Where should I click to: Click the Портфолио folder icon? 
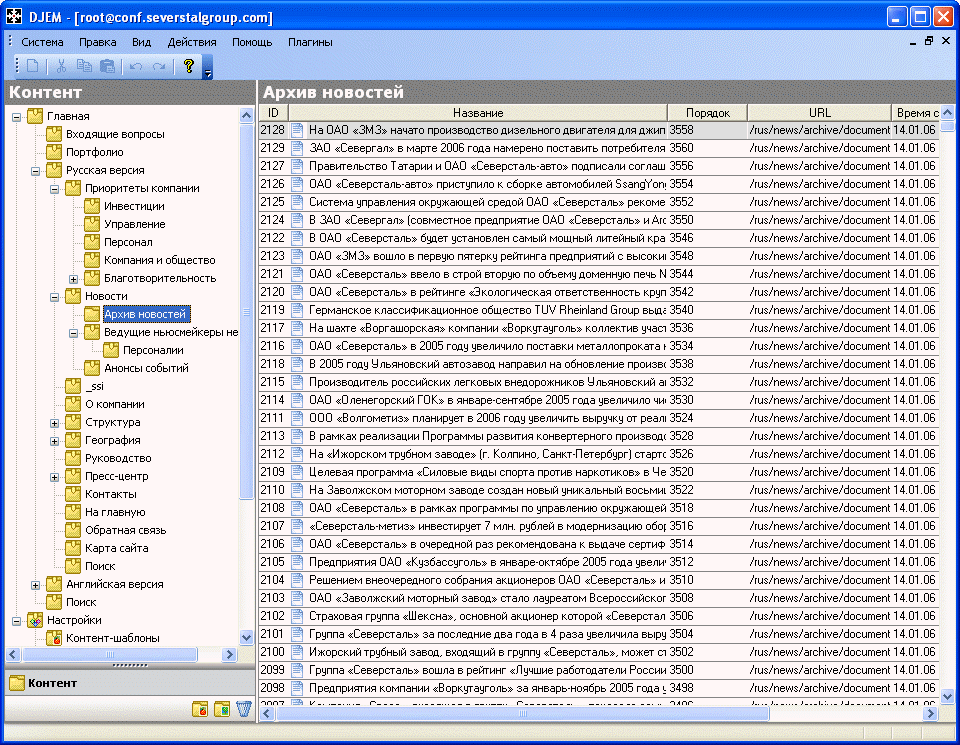(54, 152)
